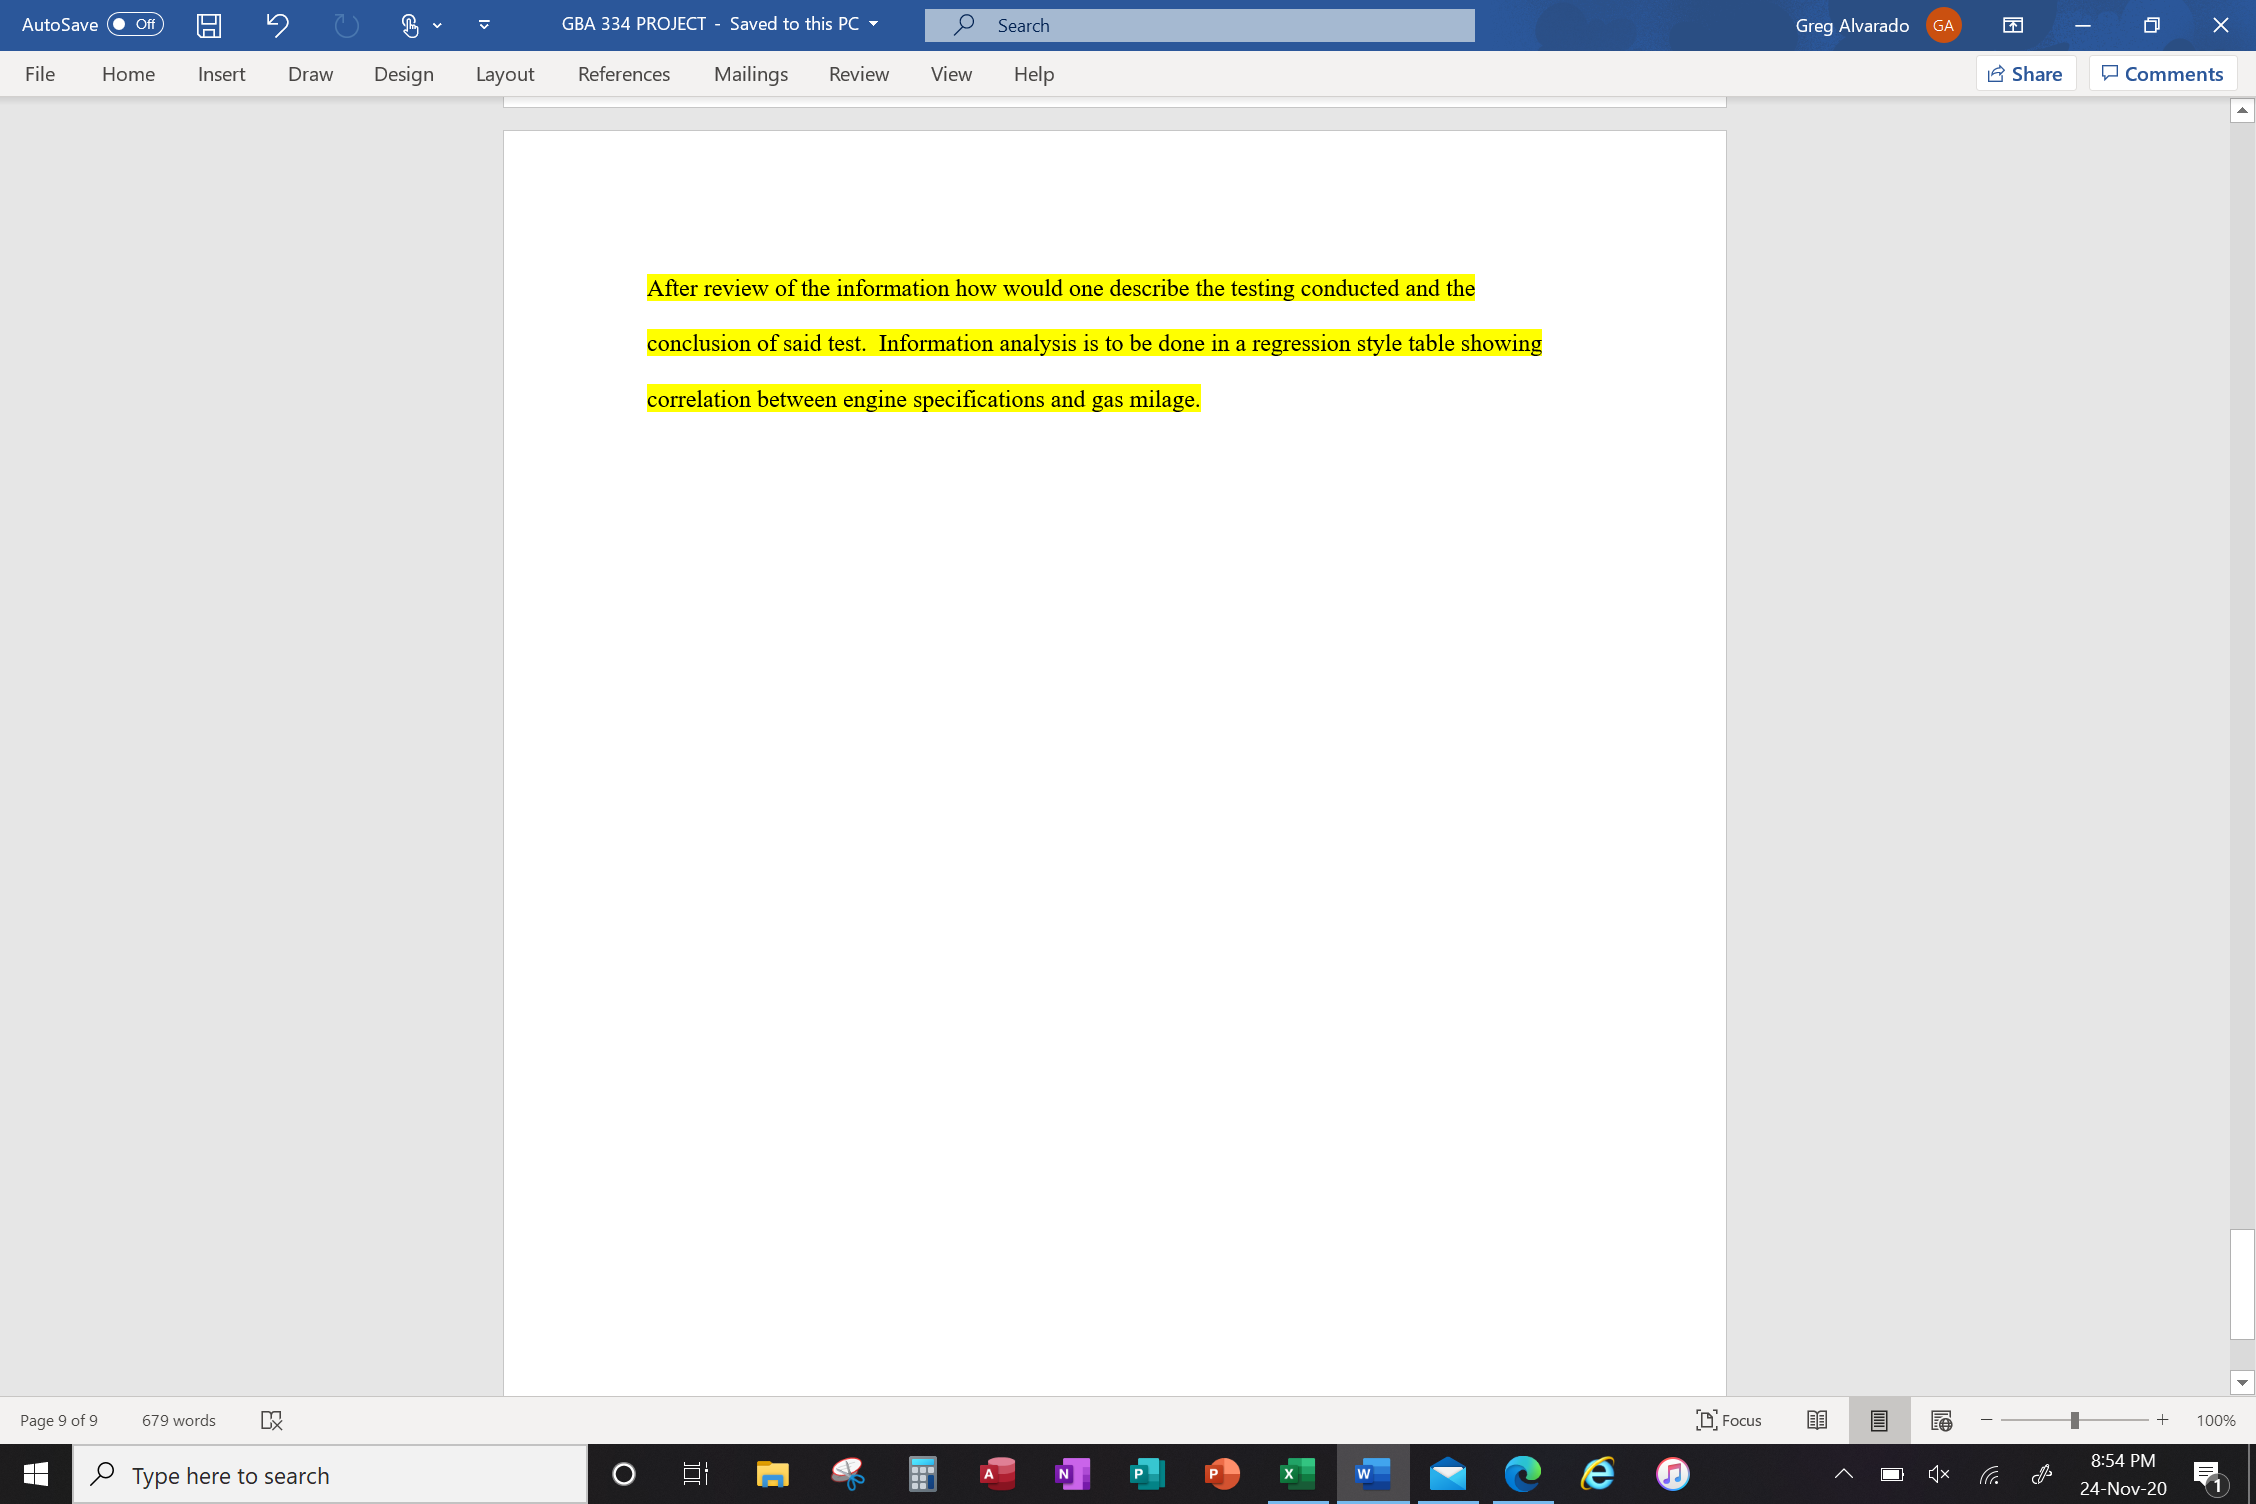Select the Print Layout view icon
Screen dimensions: 2256x1504
tap(1879, 1420)
